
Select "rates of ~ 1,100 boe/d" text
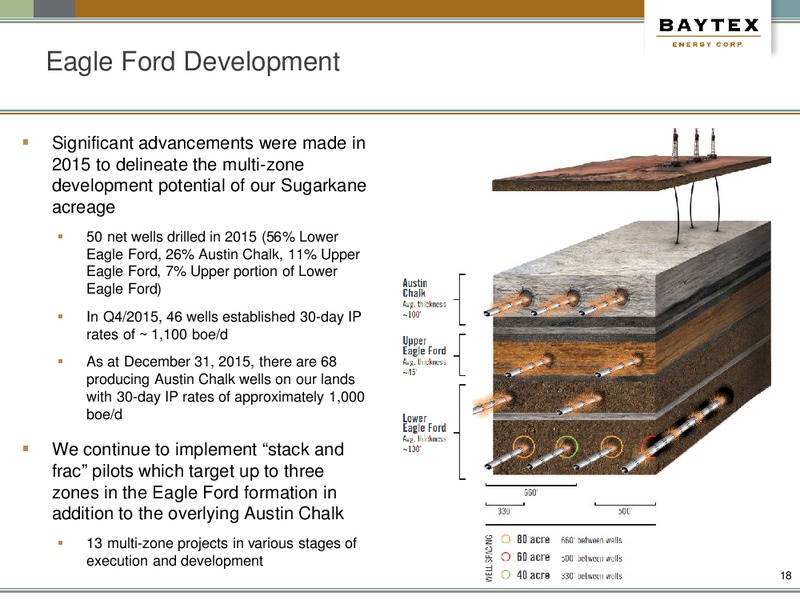(157, 335)
